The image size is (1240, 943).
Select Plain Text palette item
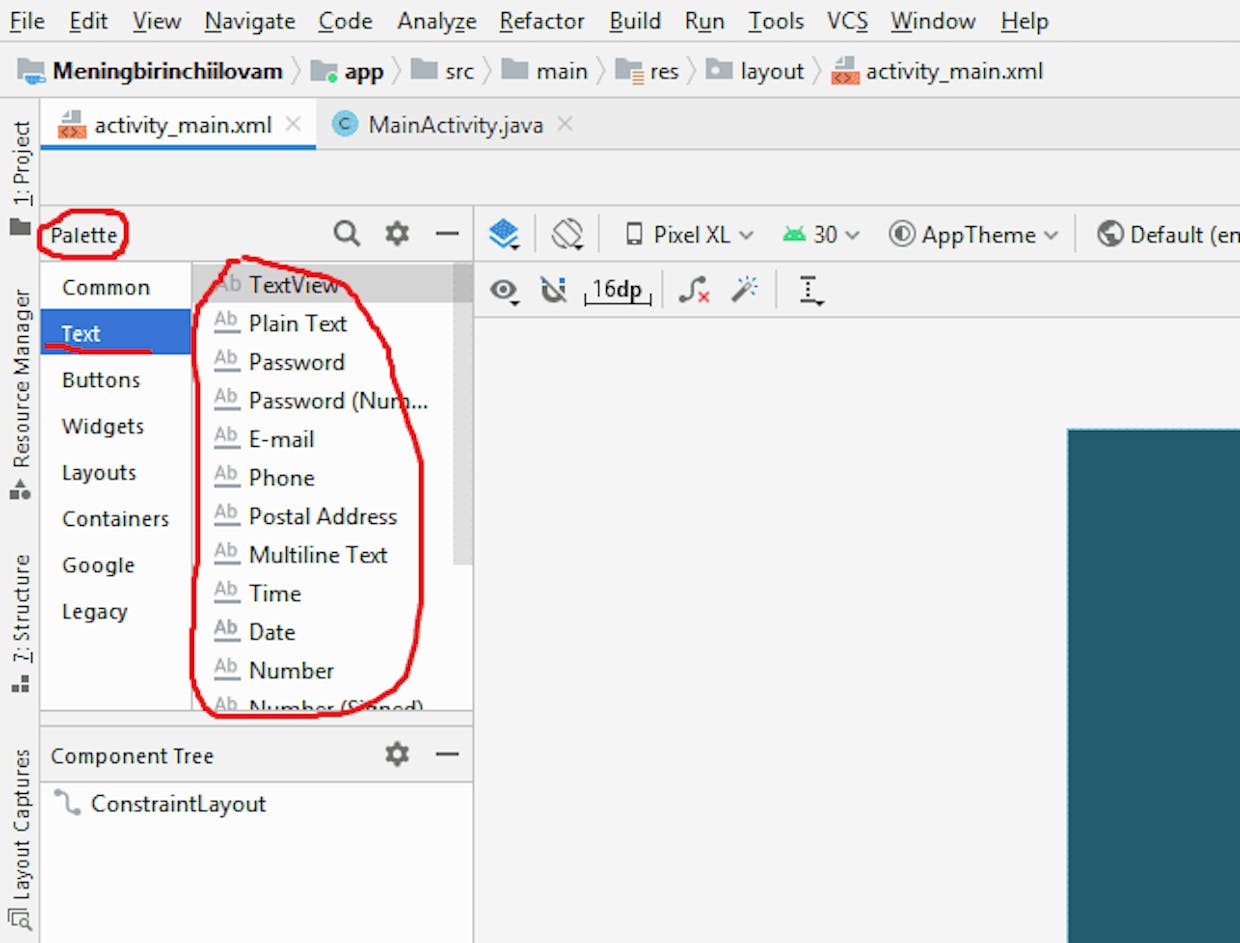[323, 323]
